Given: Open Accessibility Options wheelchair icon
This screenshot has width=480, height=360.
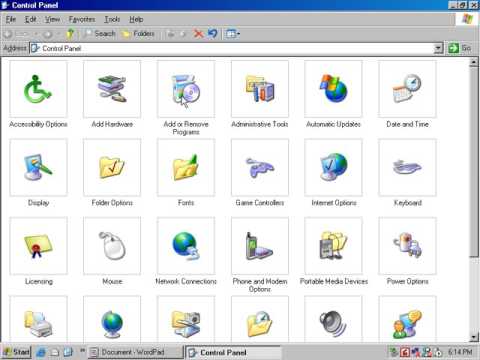Looking at the screenshot, I should 38,89.
